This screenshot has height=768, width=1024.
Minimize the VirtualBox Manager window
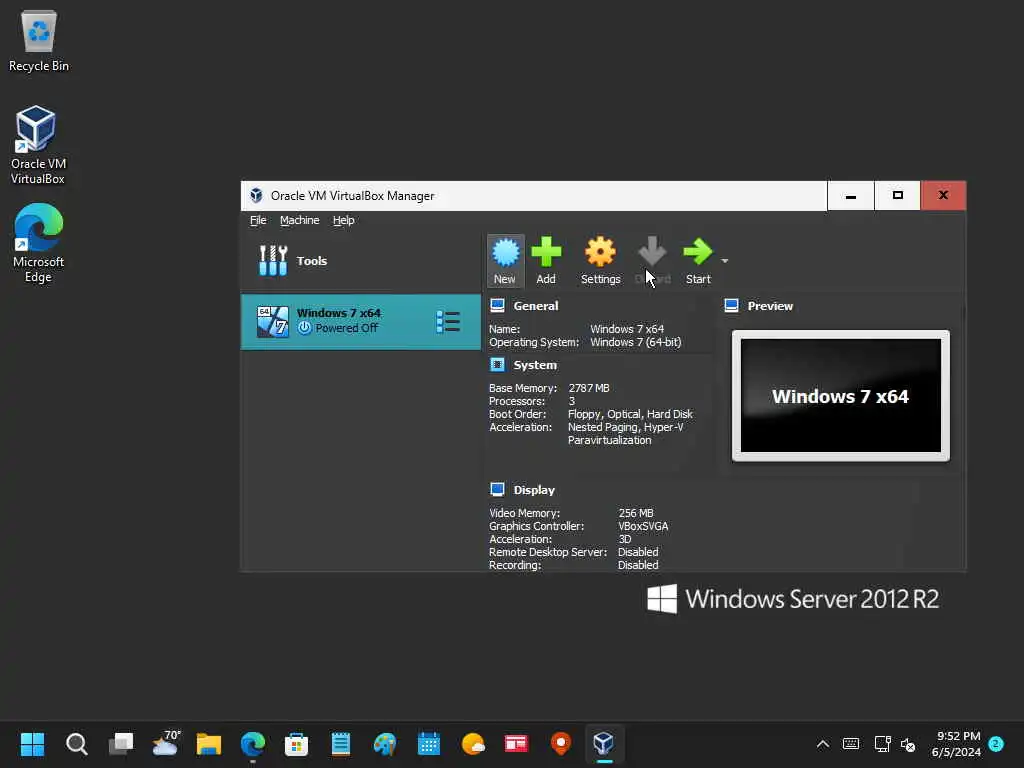point(850,196)
